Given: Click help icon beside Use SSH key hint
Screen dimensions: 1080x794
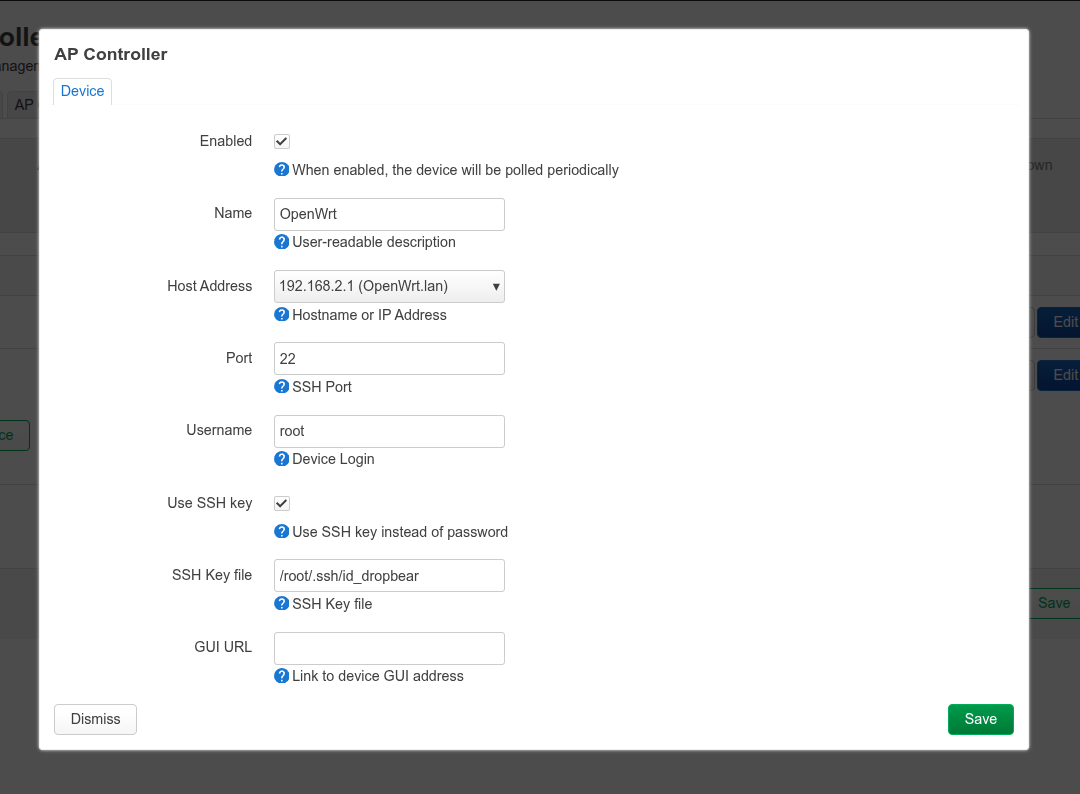Looking at the screenshot, I should coord(282,532).
